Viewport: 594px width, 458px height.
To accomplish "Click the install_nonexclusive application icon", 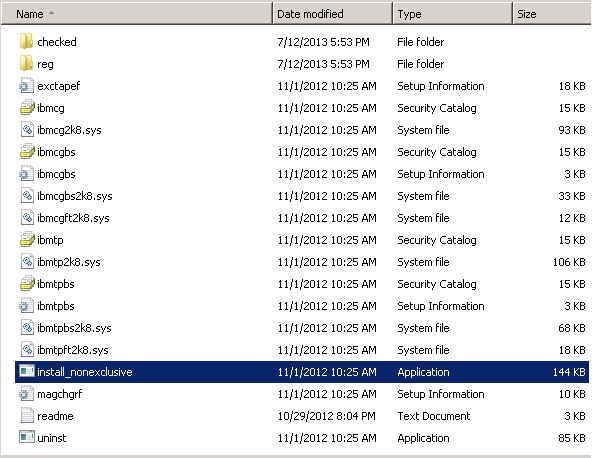I will tap(27, 371).
